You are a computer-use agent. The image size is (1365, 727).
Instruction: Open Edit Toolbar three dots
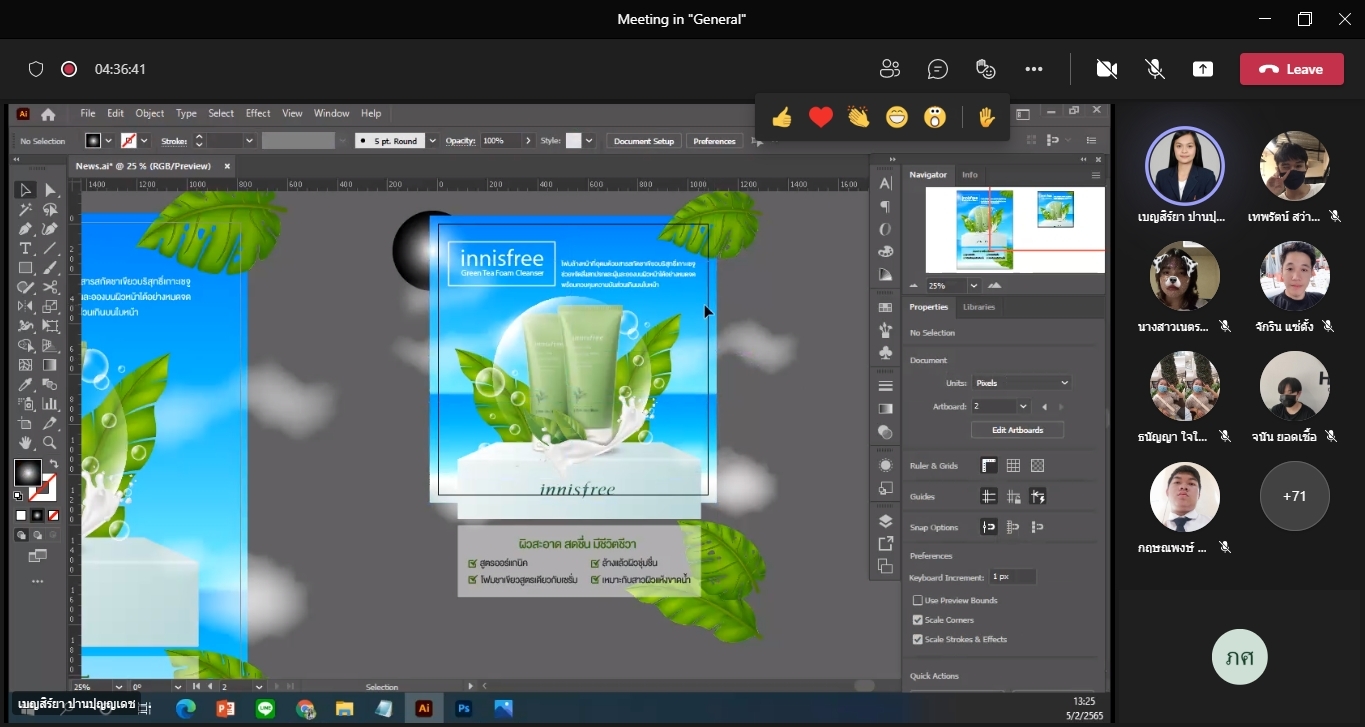(38, 581)
